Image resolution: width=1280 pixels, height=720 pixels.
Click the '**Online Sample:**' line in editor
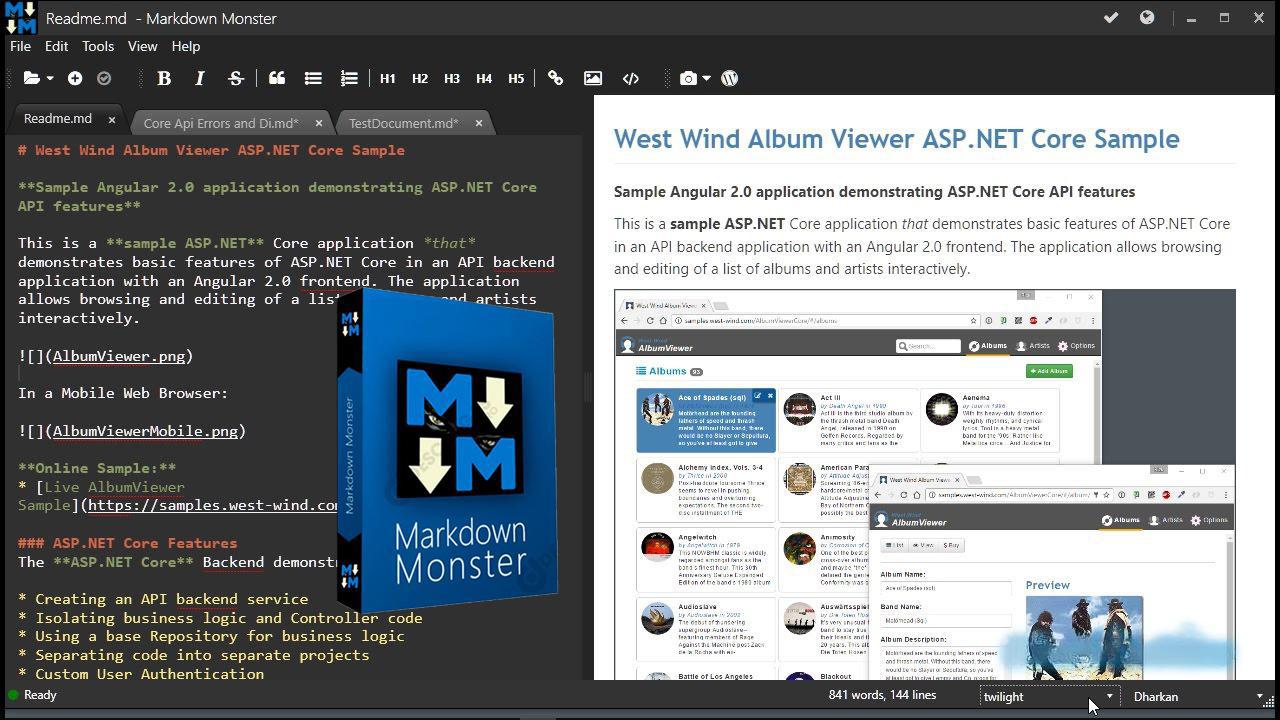point(97,468)
